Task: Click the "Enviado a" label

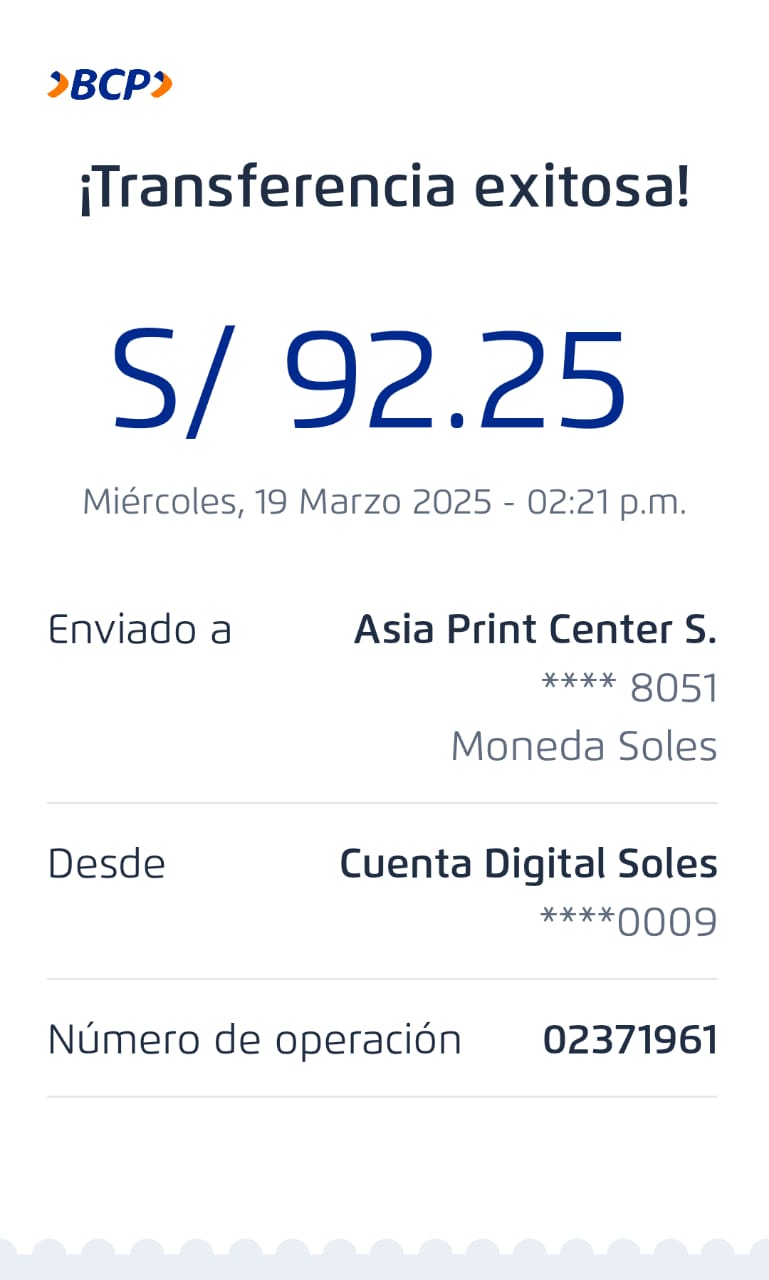Action: [x=140, y=629]
